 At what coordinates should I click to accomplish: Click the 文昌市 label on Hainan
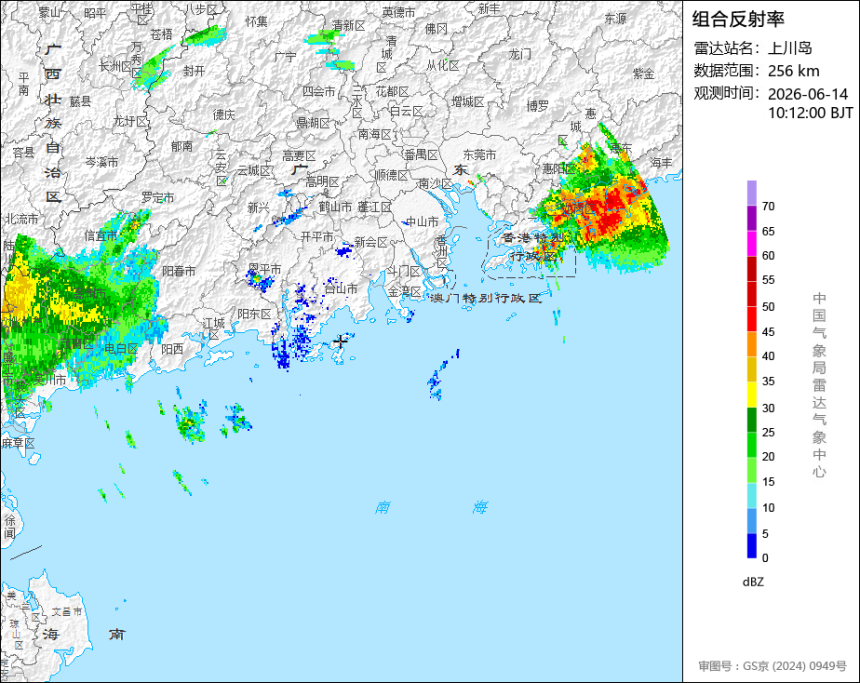pyautogui.click(x=67, y=611)
